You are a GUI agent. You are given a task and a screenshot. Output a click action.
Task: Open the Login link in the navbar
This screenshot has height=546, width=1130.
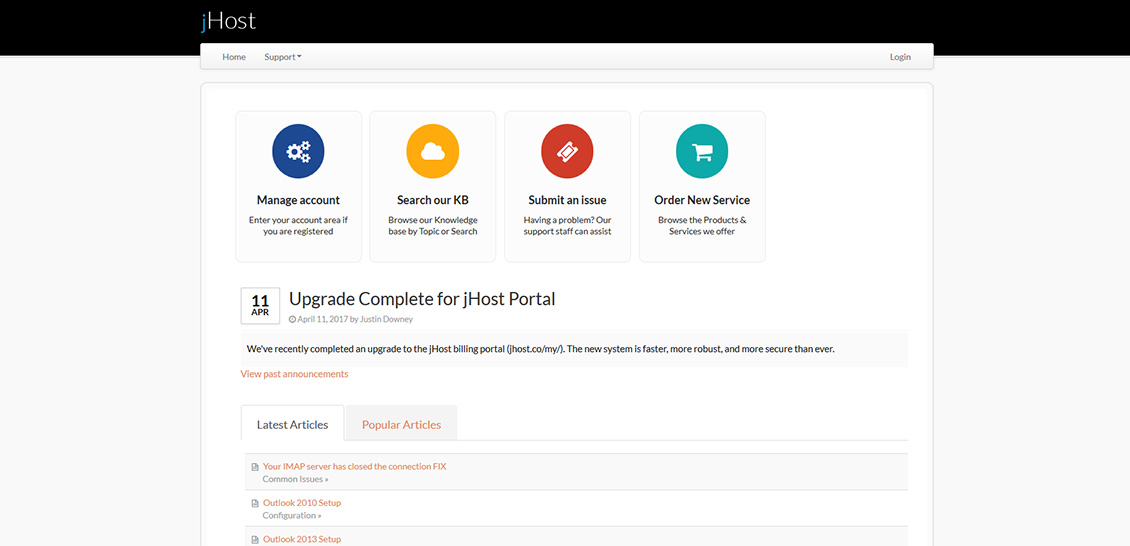(900, 57)
